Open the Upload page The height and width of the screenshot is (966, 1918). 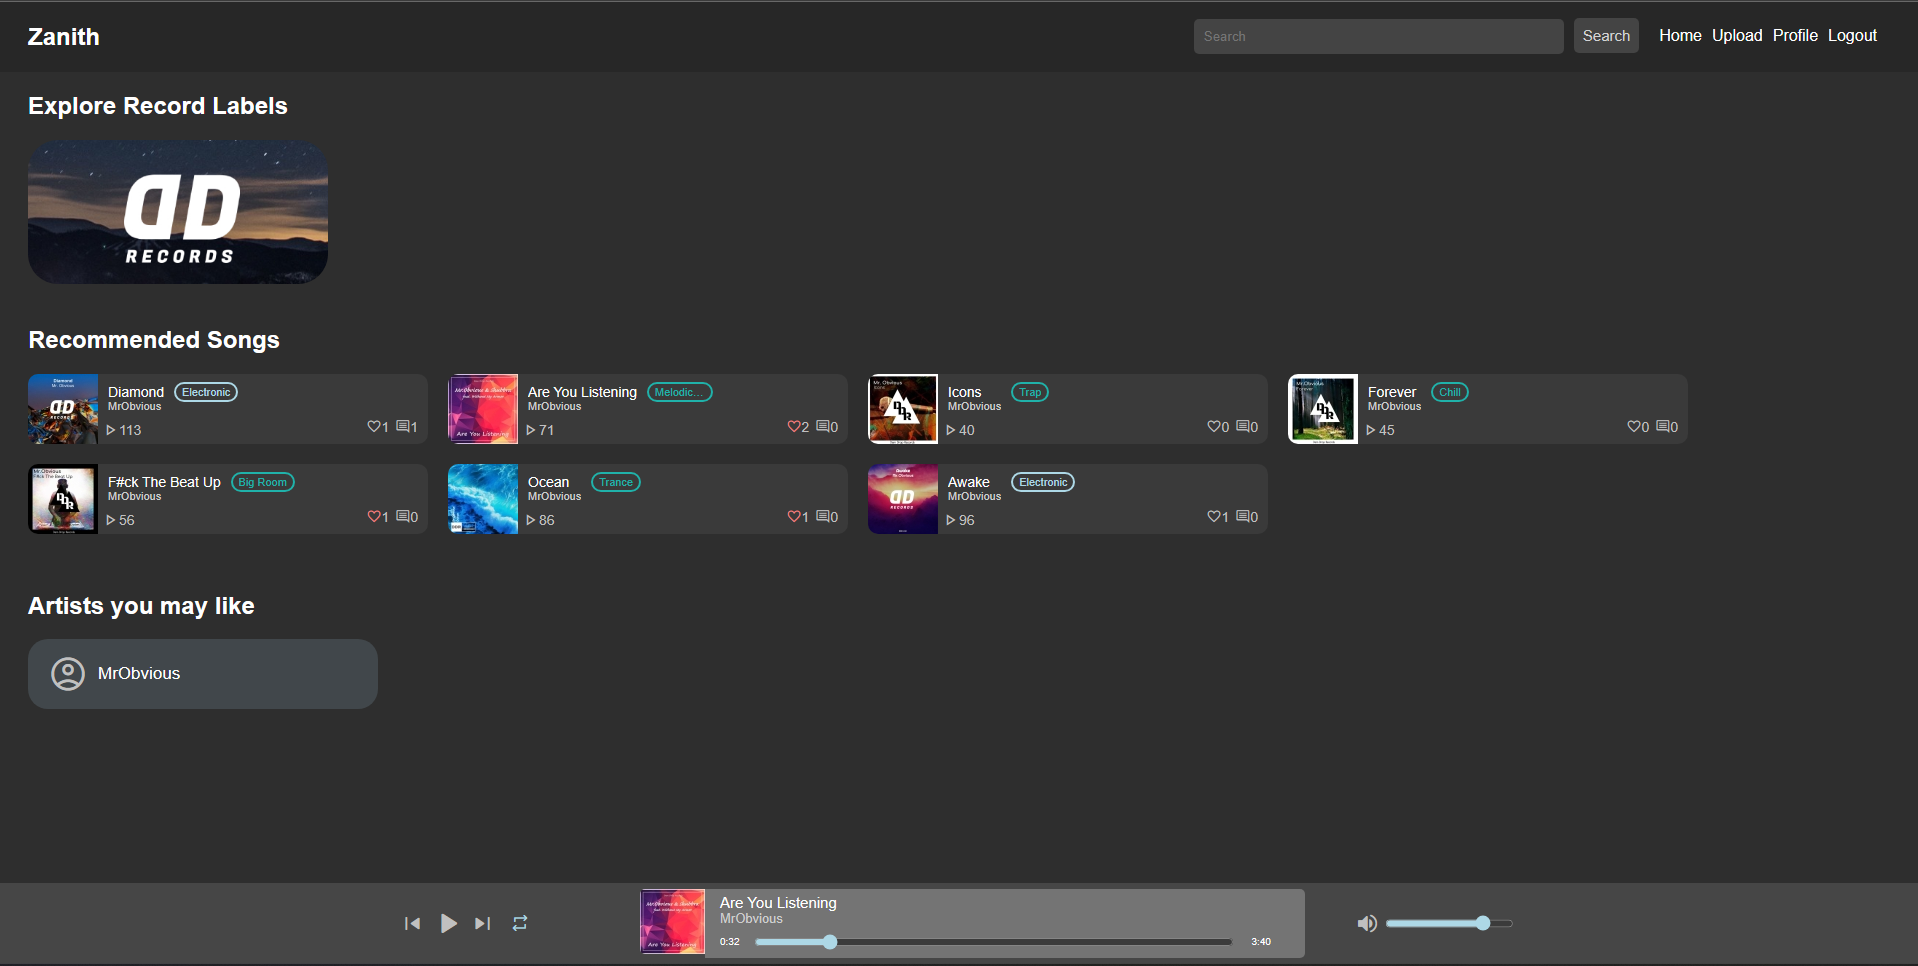[x=1737, y=35]
